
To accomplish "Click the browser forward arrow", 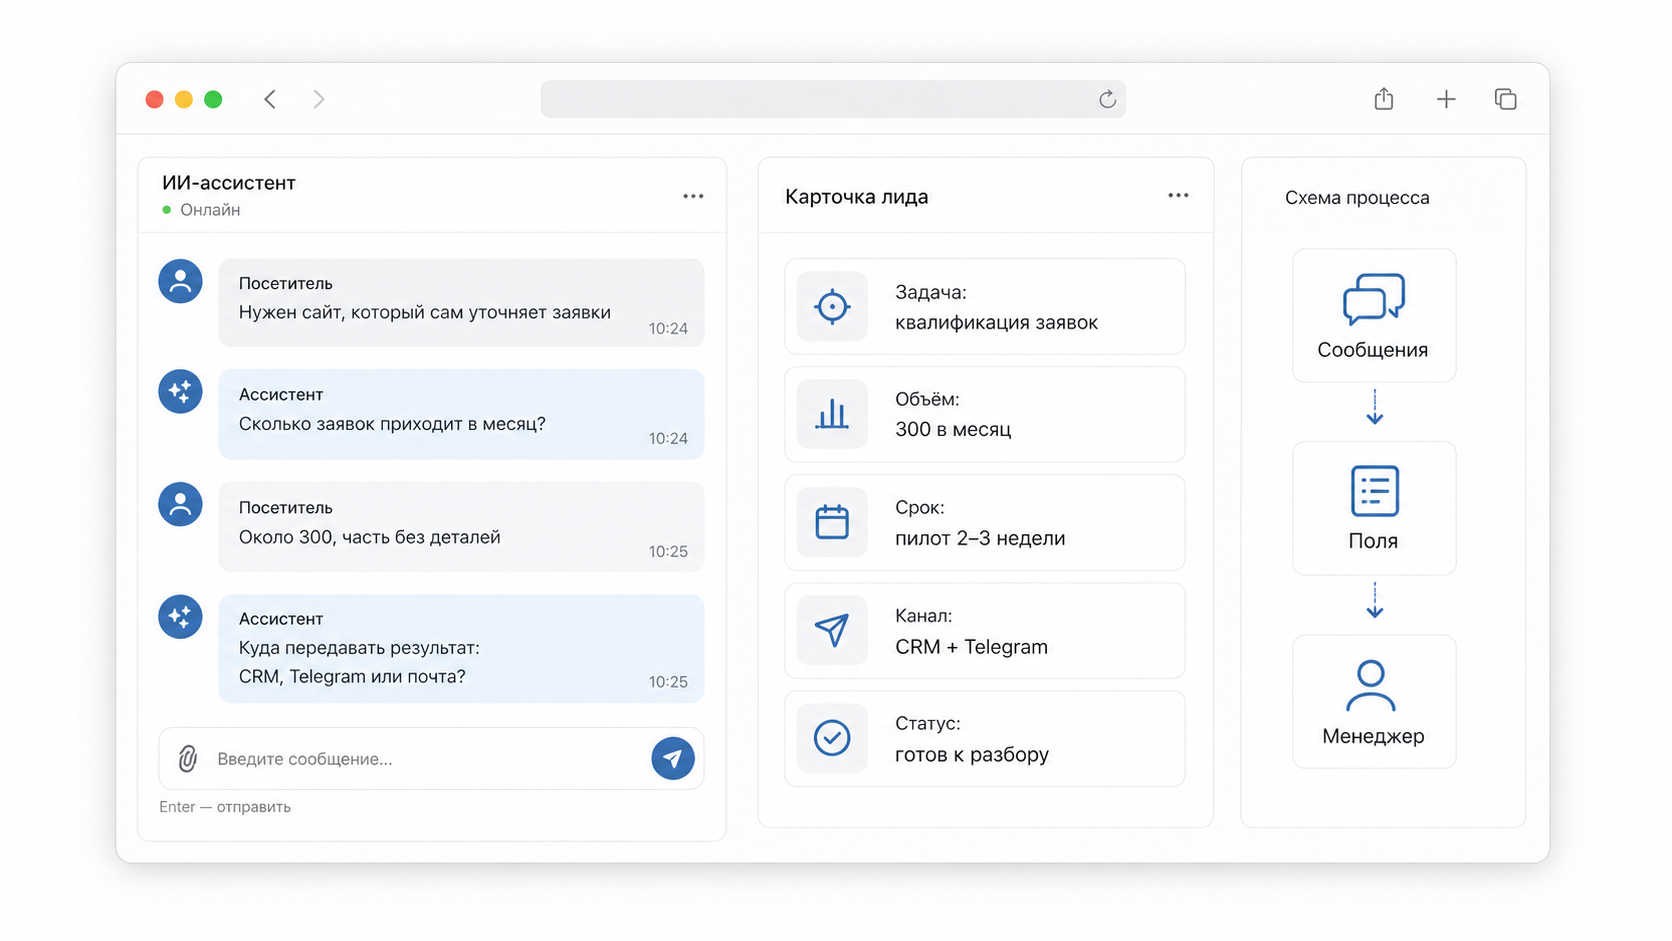I will [x=318, y=99].
